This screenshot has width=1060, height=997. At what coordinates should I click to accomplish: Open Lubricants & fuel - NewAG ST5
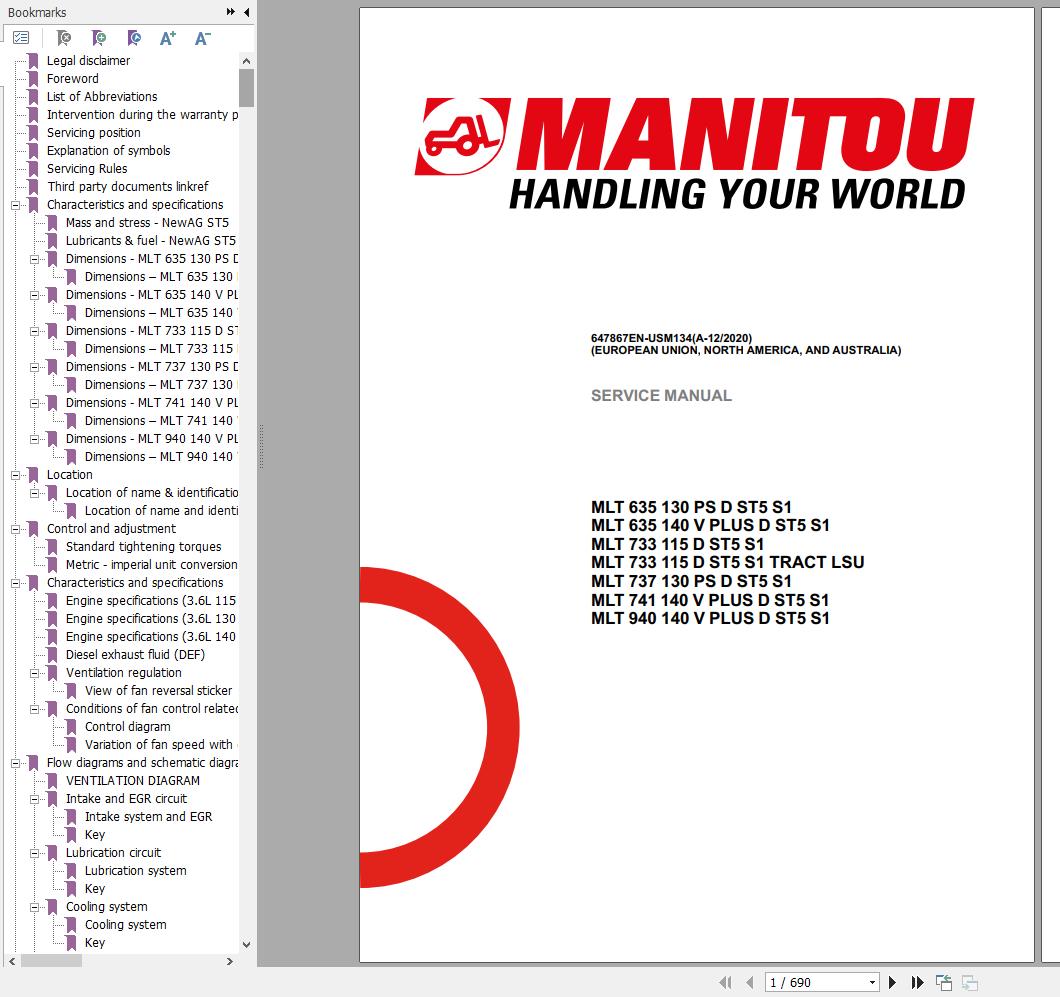point(151,241)
